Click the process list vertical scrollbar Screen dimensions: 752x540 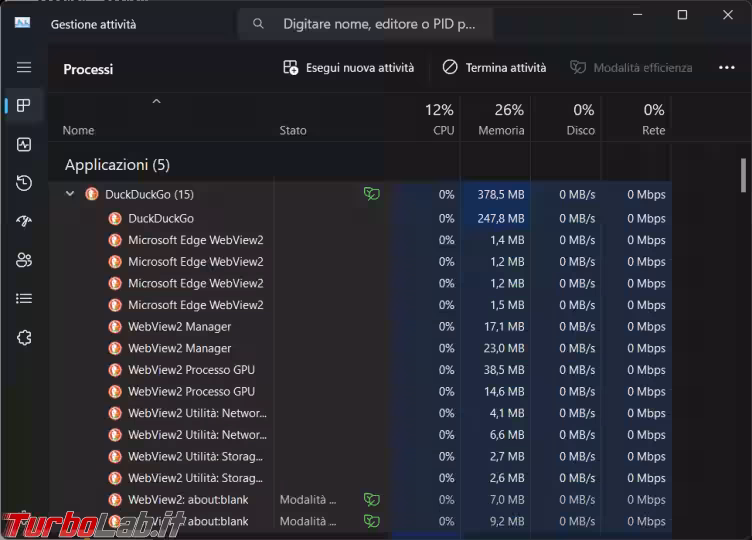[743, 175]
